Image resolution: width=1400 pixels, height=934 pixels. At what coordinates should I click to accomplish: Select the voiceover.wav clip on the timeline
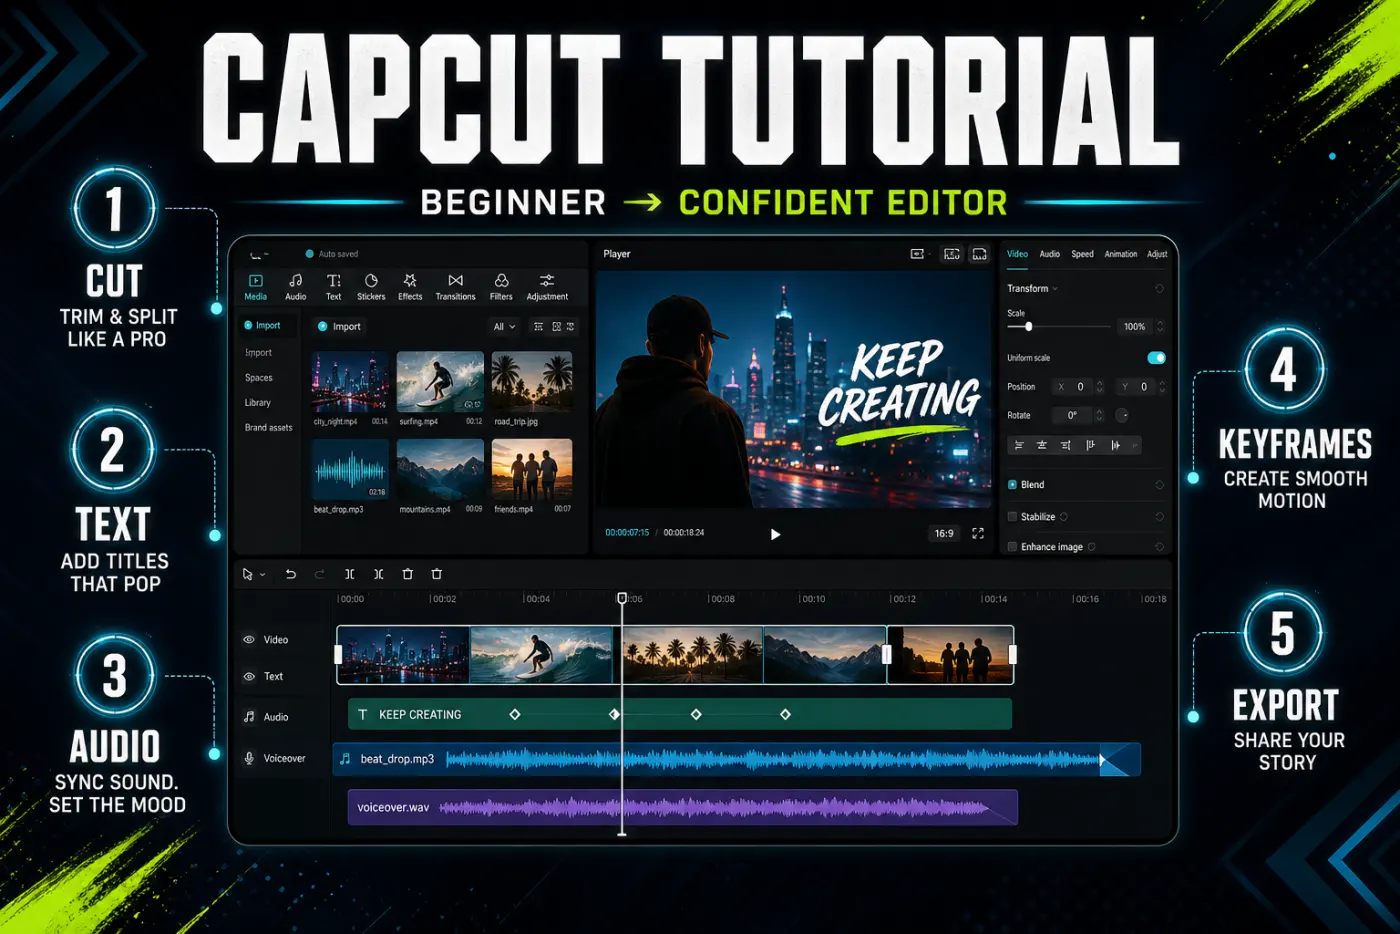[x=683, y=807]
